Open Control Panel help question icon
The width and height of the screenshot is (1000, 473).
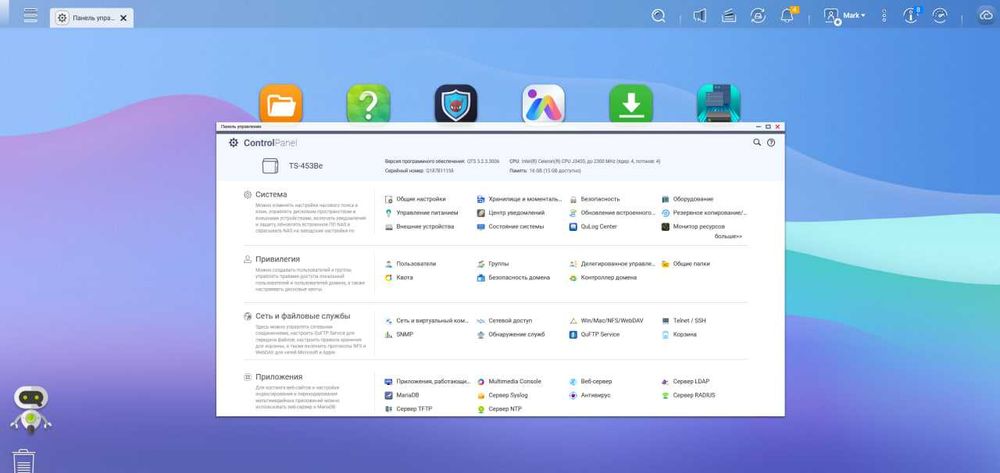click(771, 143)
